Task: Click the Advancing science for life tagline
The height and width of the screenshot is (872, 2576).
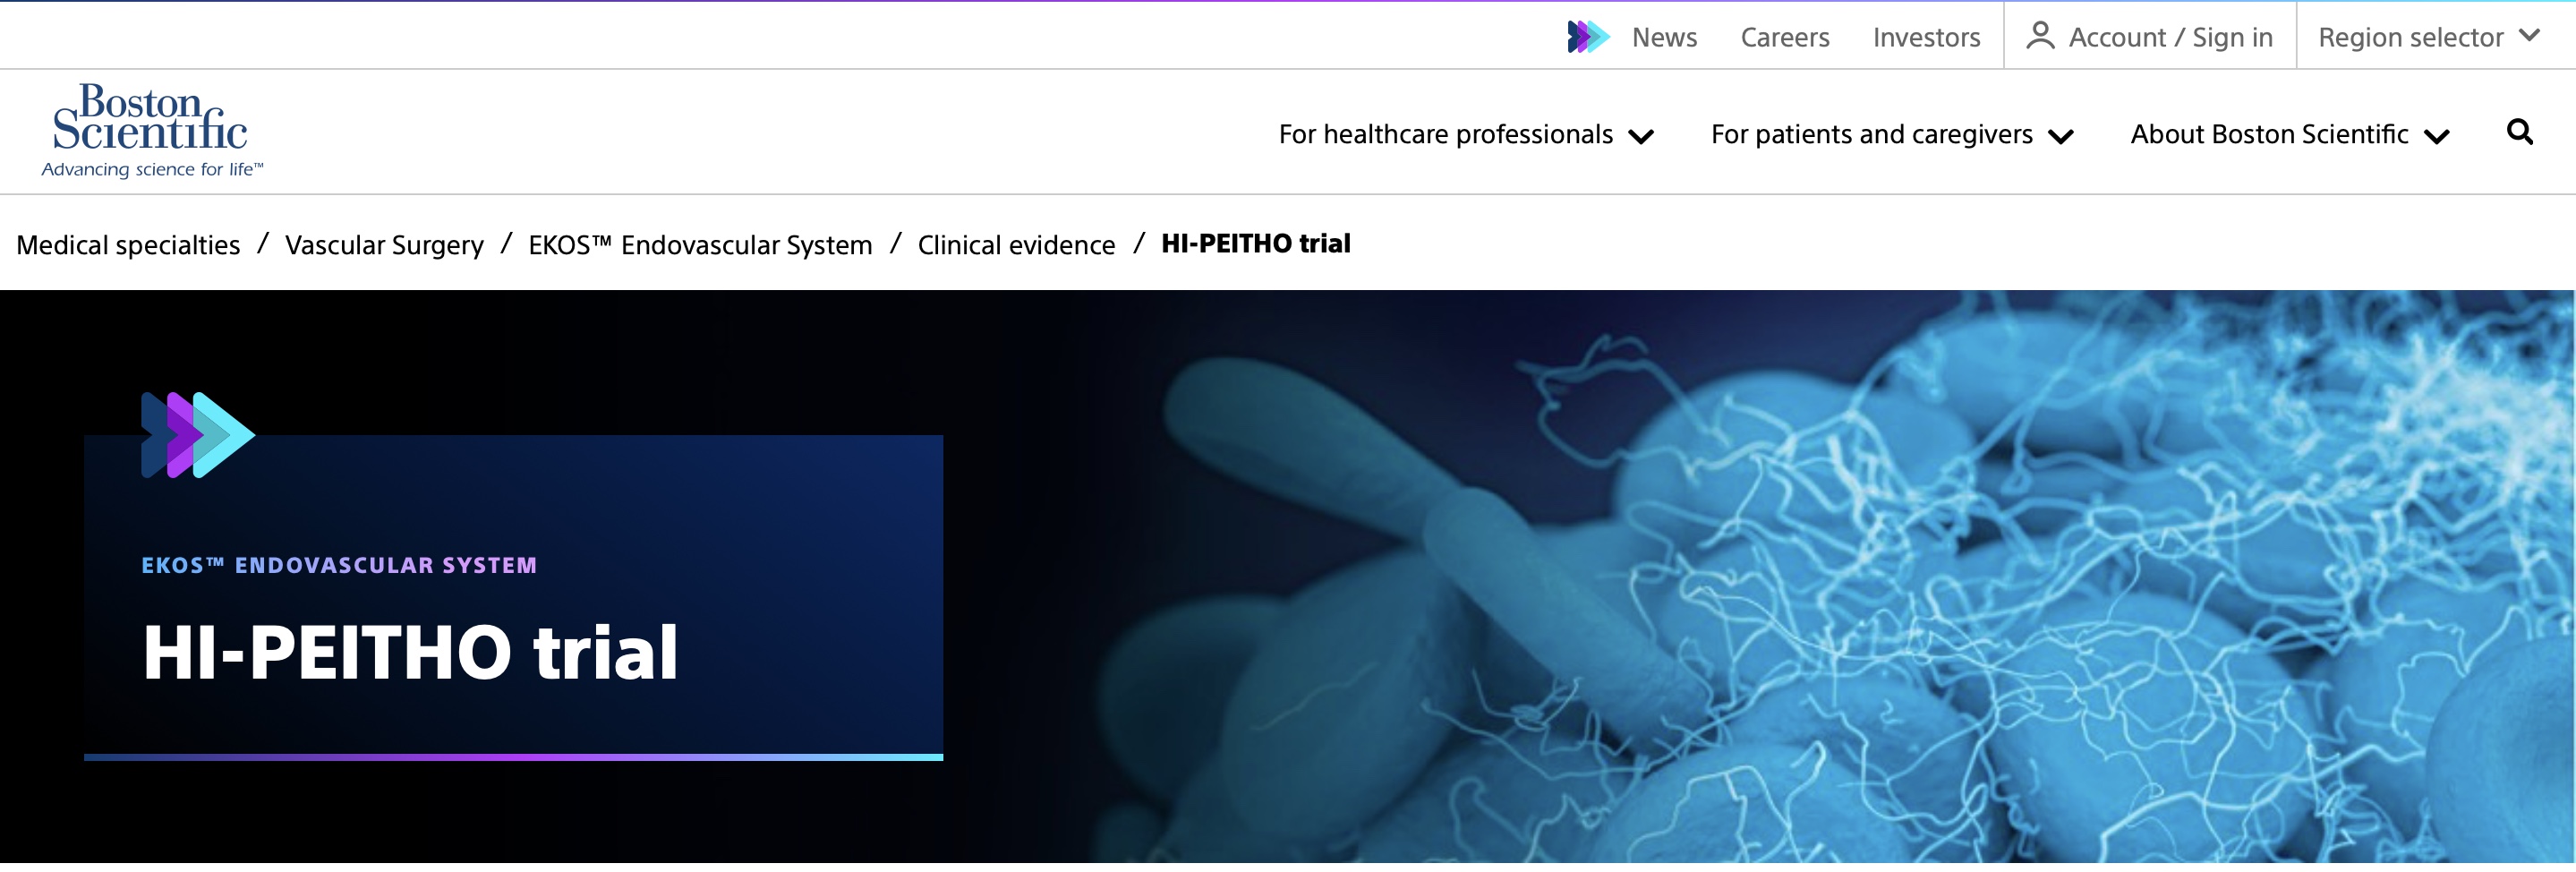Action: coord(152,170)
